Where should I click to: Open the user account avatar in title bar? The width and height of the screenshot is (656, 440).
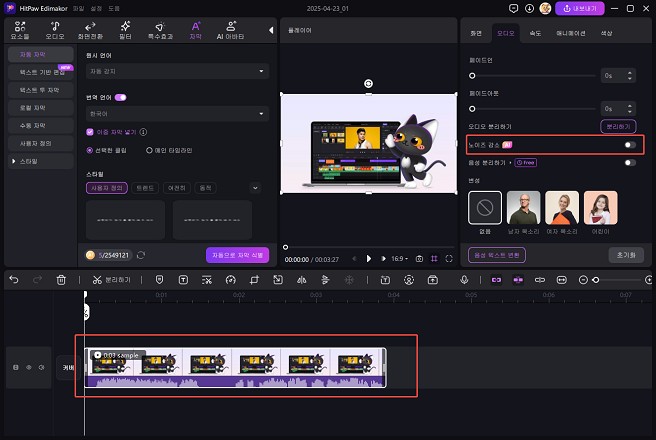(545, 8)
